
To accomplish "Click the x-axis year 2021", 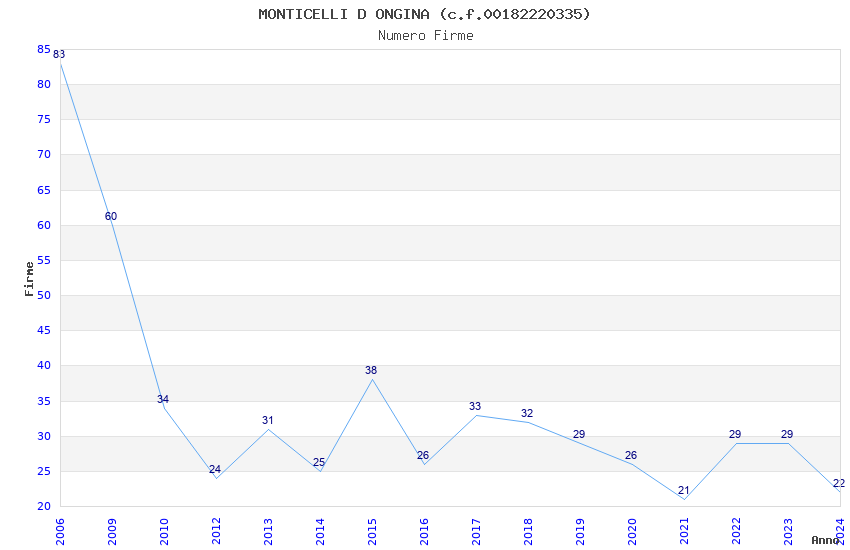I will point(684,532).
